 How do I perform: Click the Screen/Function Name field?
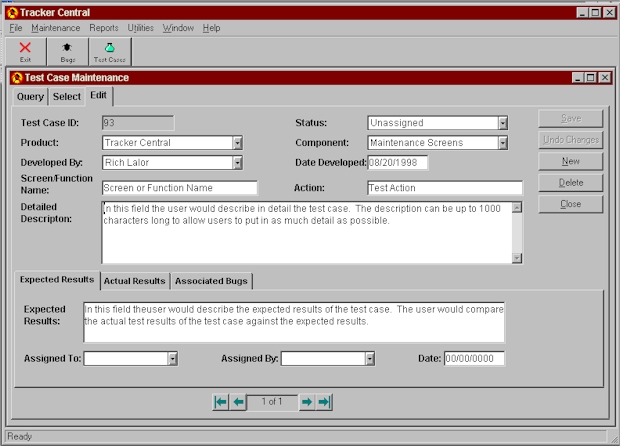pos(180,188)
